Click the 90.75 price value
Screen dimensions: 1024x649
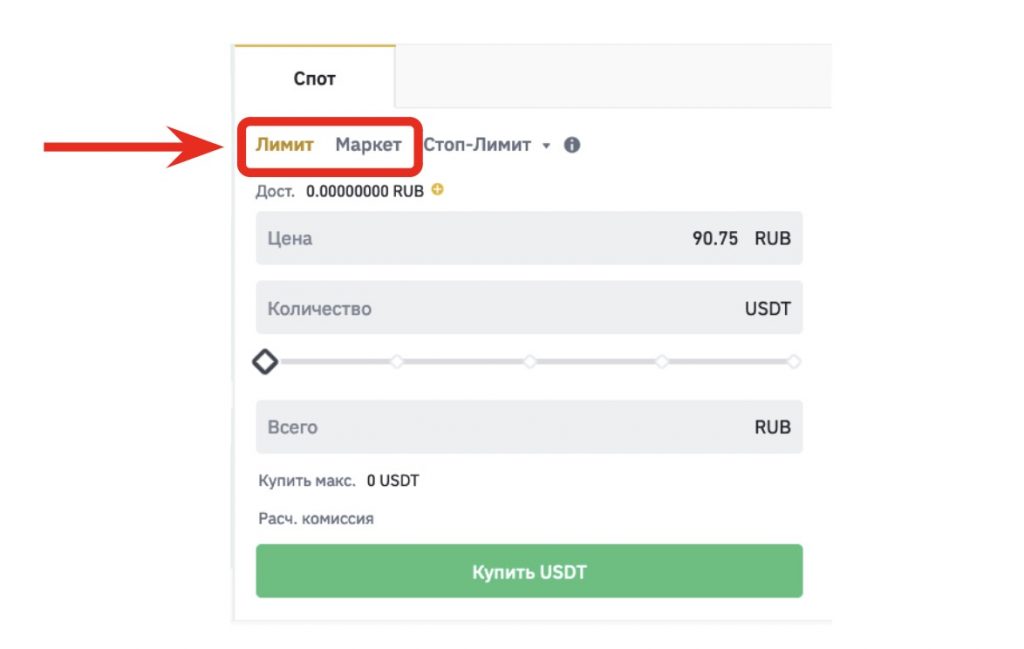pos(715,239)
